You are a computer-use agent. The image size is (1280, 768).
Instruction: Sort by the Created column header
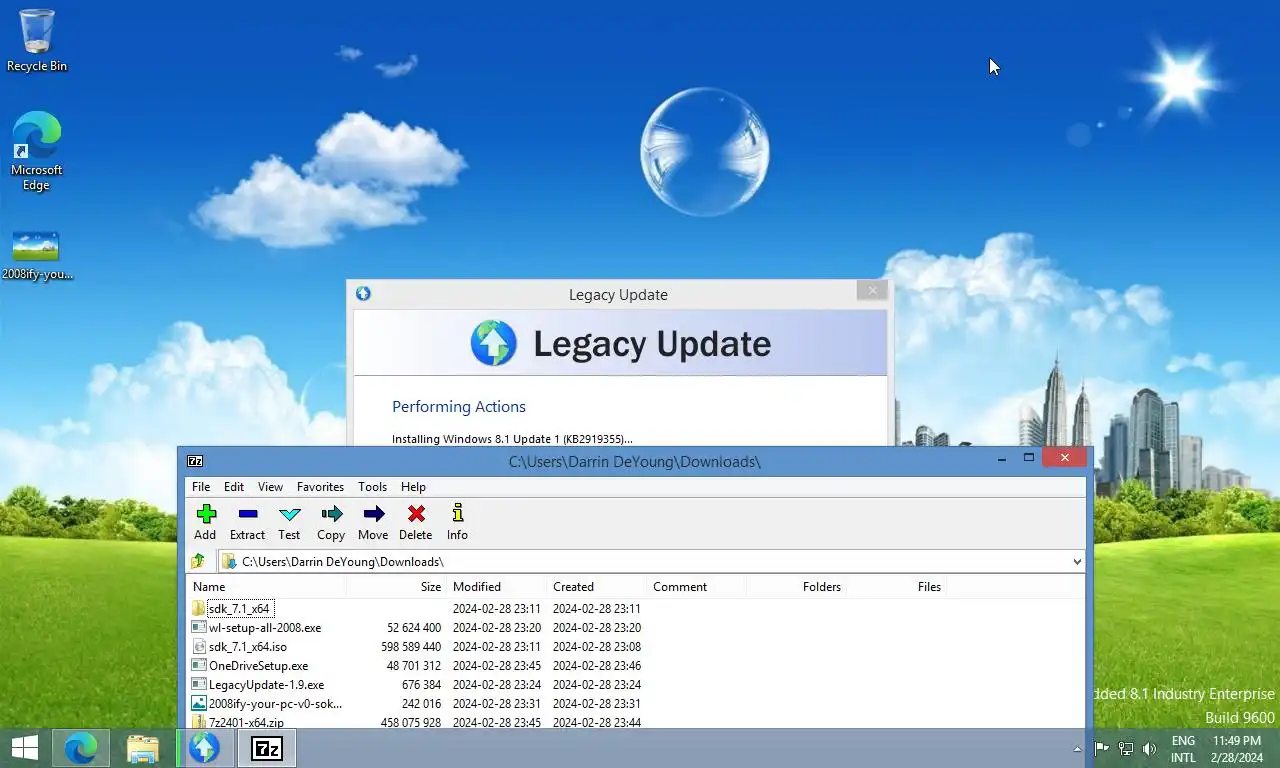pos(596,586)
